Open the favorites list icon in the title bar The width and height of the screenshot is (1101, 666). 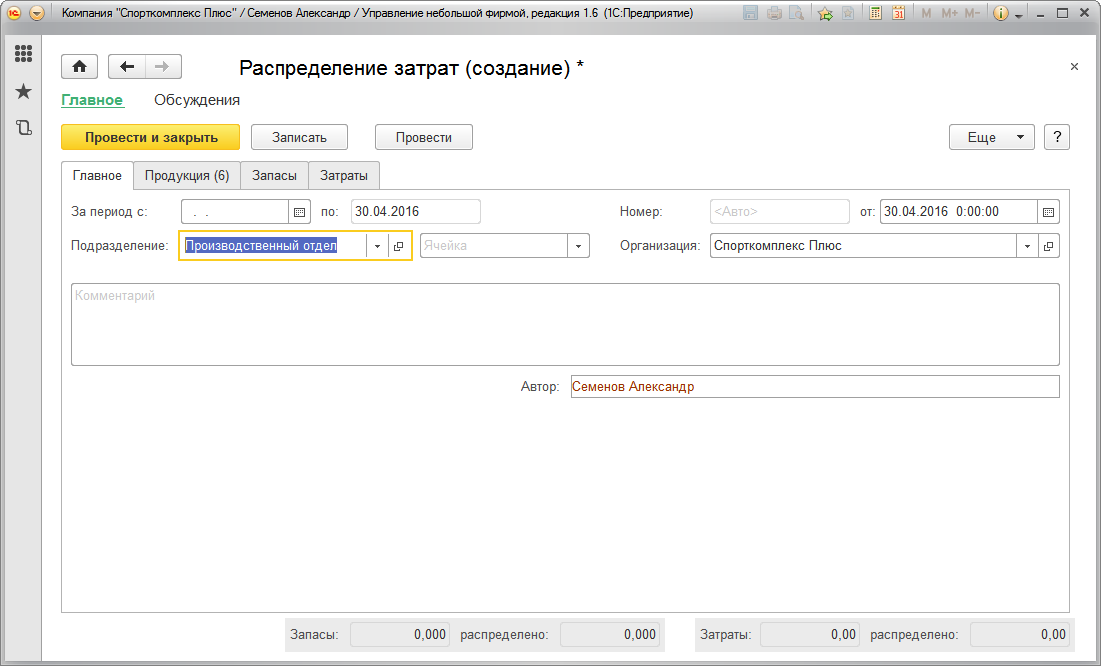[x=848, y=13]
